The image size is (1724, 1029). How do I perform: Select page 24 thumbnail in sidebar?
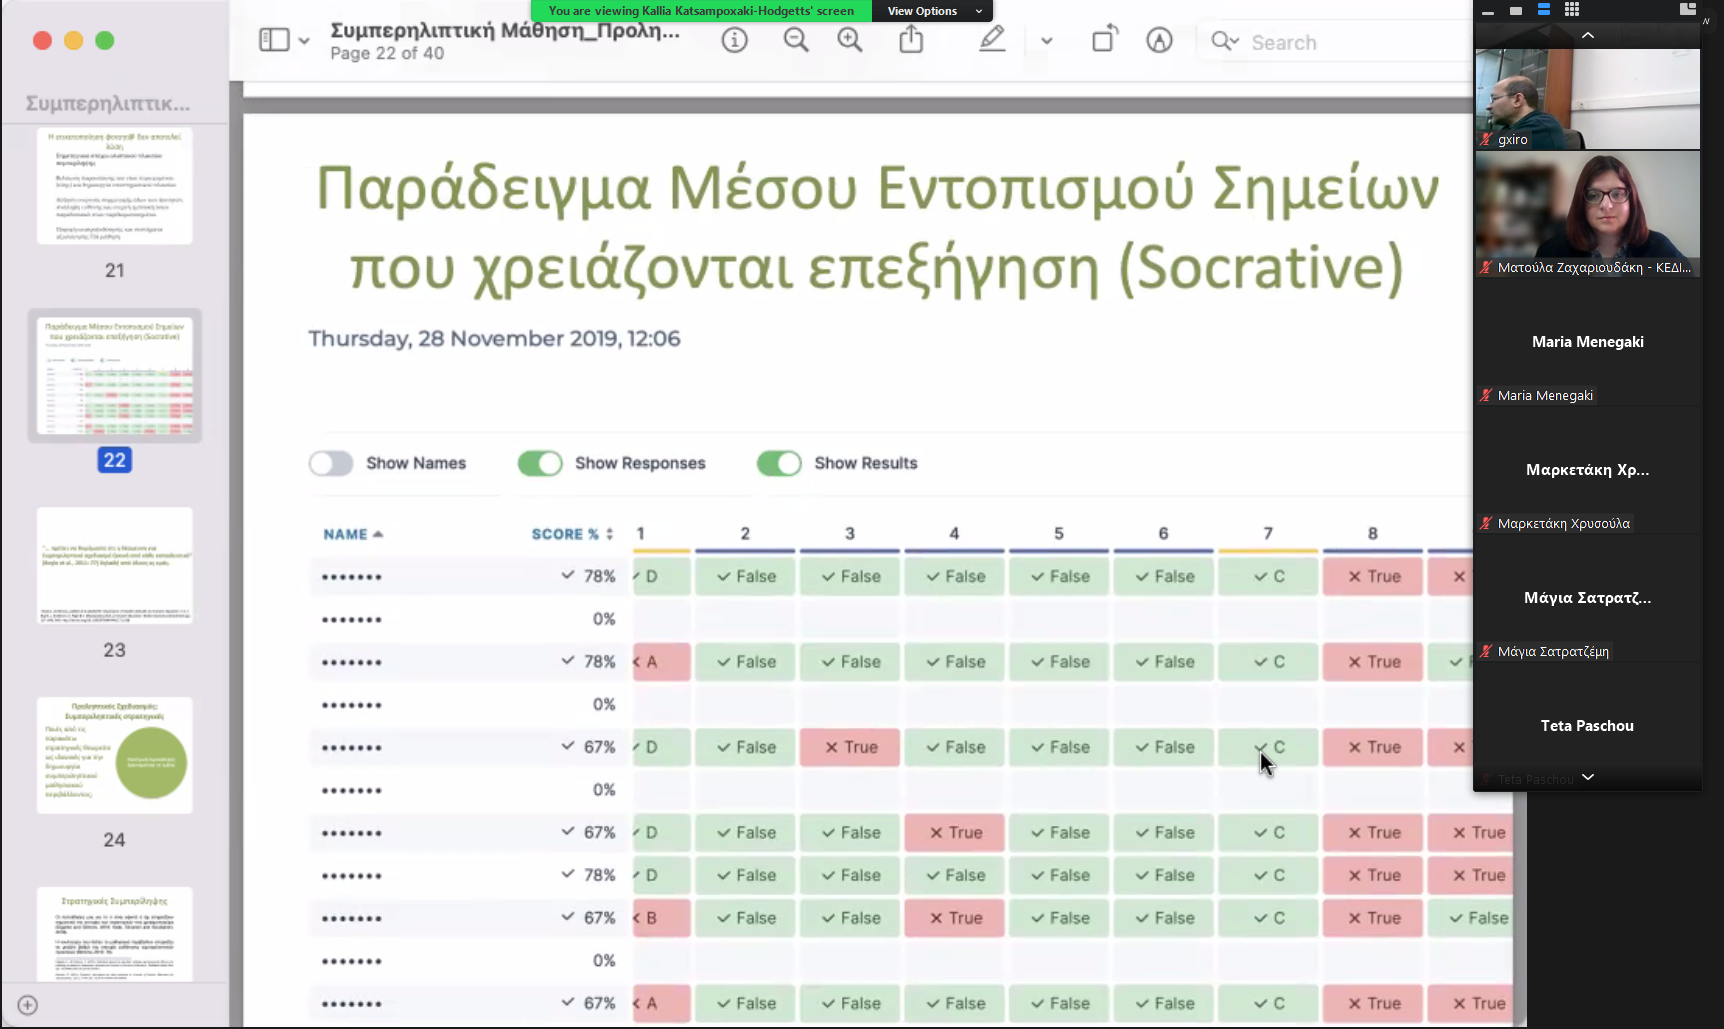tap(115, 755)
